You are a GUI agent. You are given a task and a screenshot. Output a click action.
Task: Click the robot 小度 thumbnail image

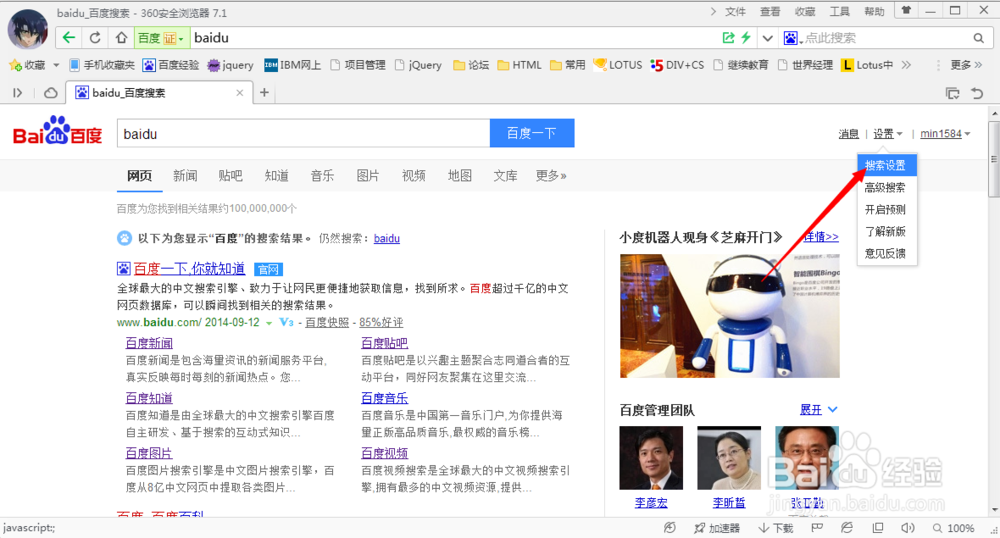click(x=730, y=316)
